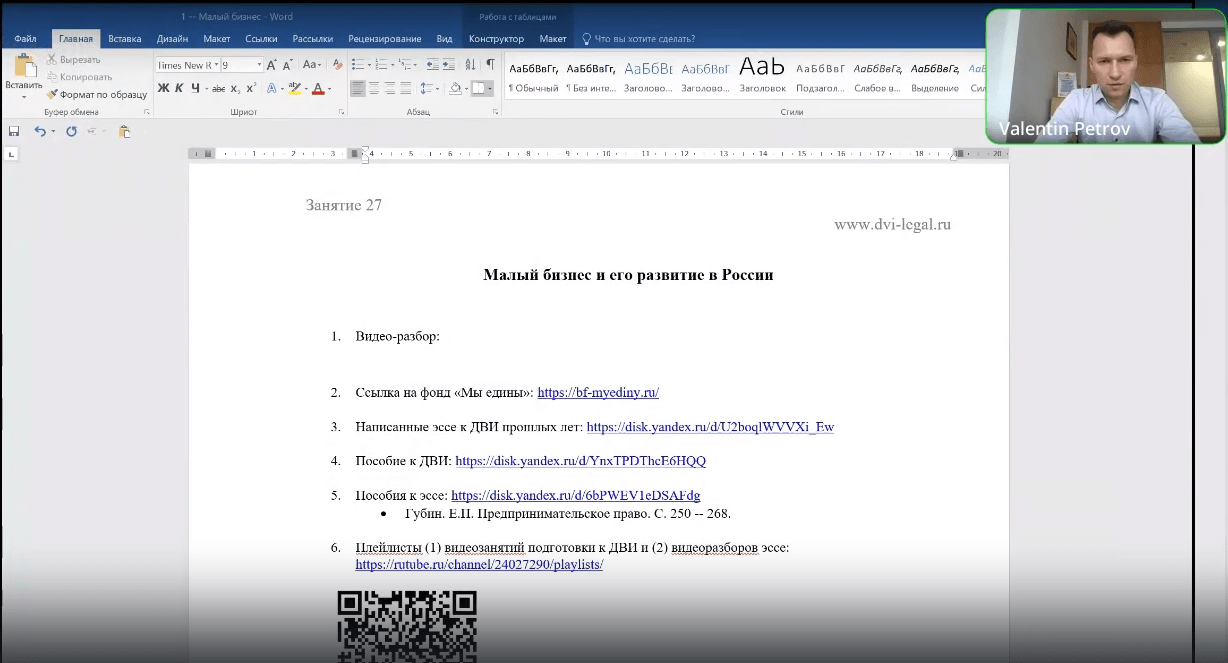Viewport: 1228px width, 663px height.
Task: Save the document with the floppy disk icon
Action: [14, 131]
